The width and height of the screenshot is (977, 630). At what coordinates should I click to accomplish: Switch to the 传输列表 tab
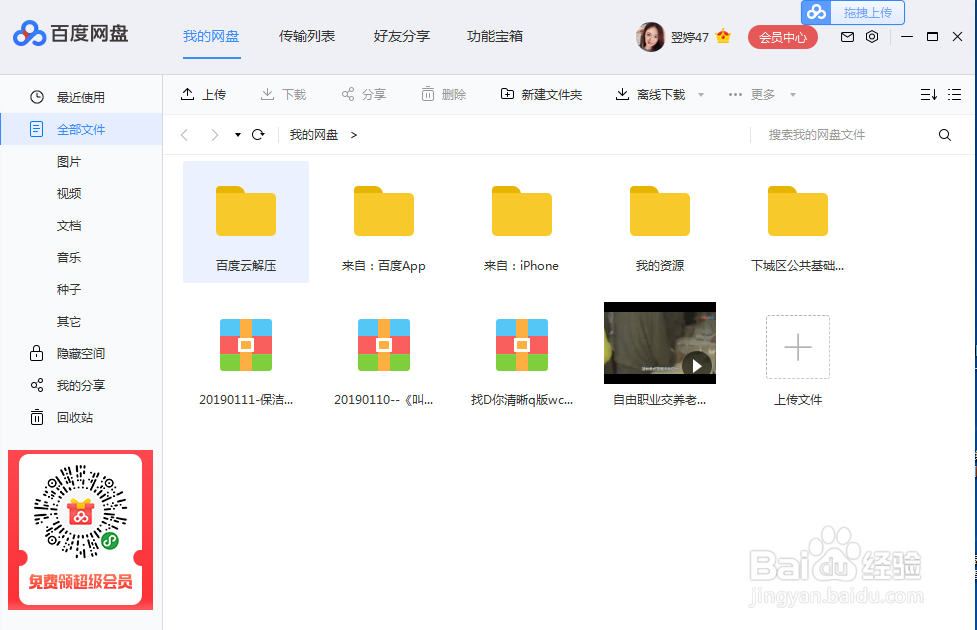pyautogui.click(x=307, y=35)
